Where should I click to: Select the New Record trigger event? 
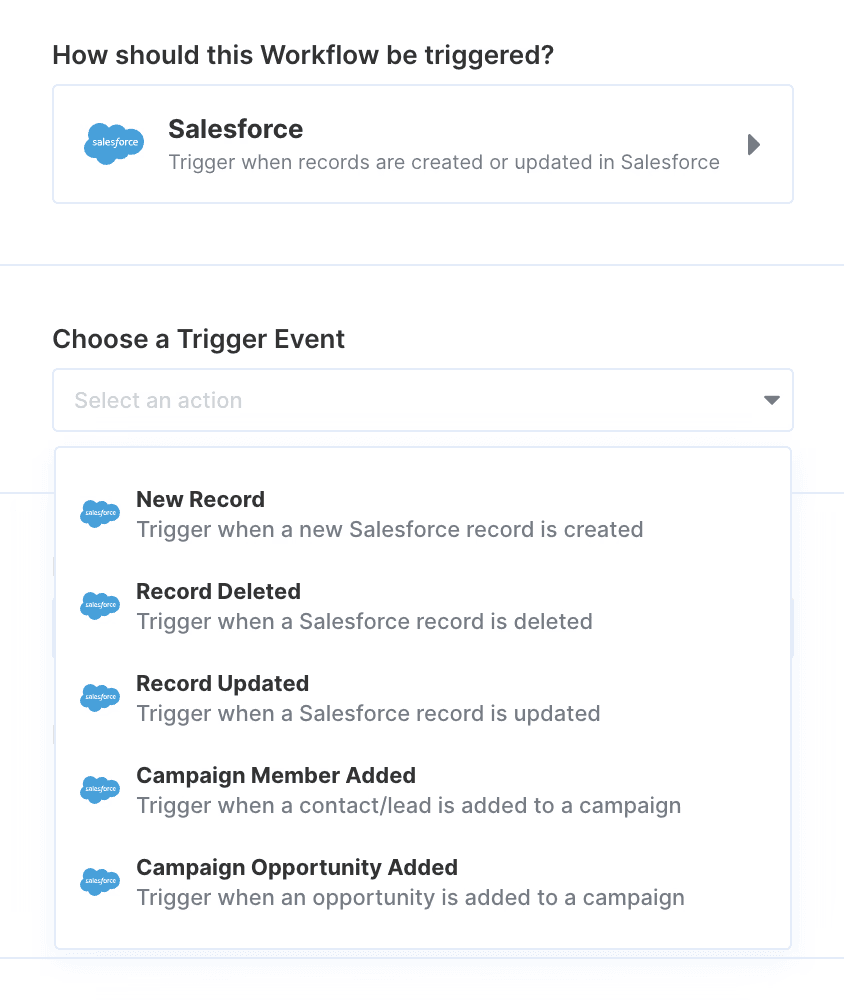tap(200, 500)
